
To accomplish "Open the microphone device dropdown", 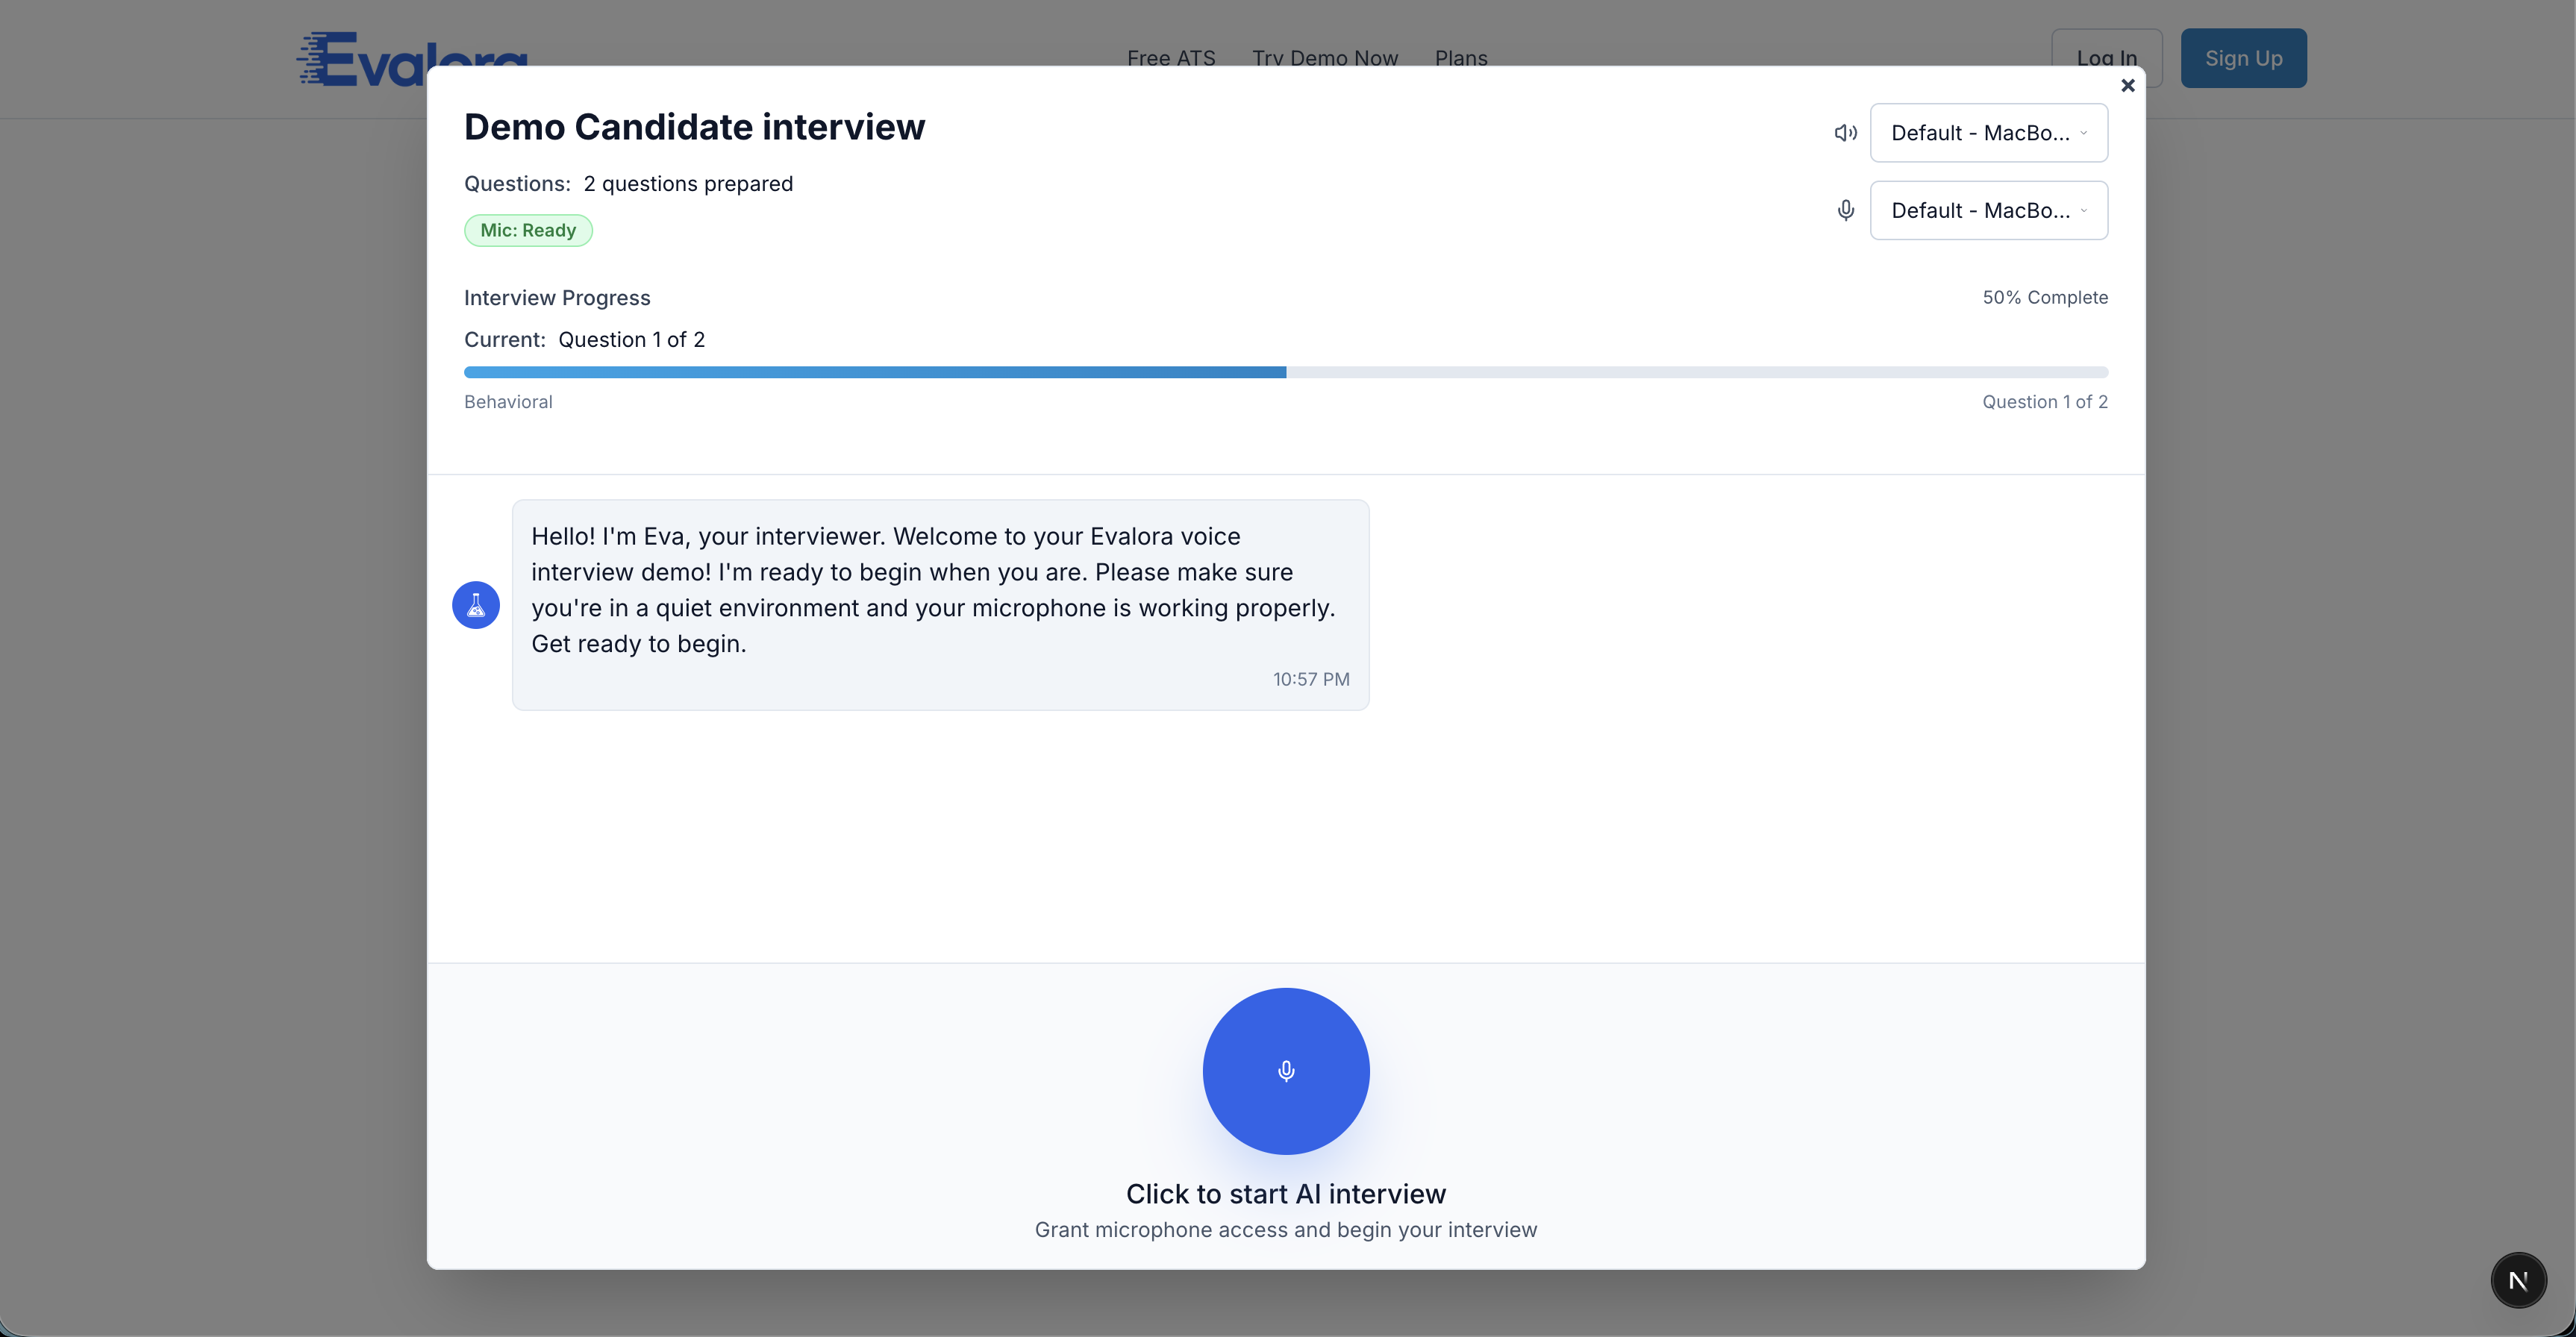I will point(1988,210).
